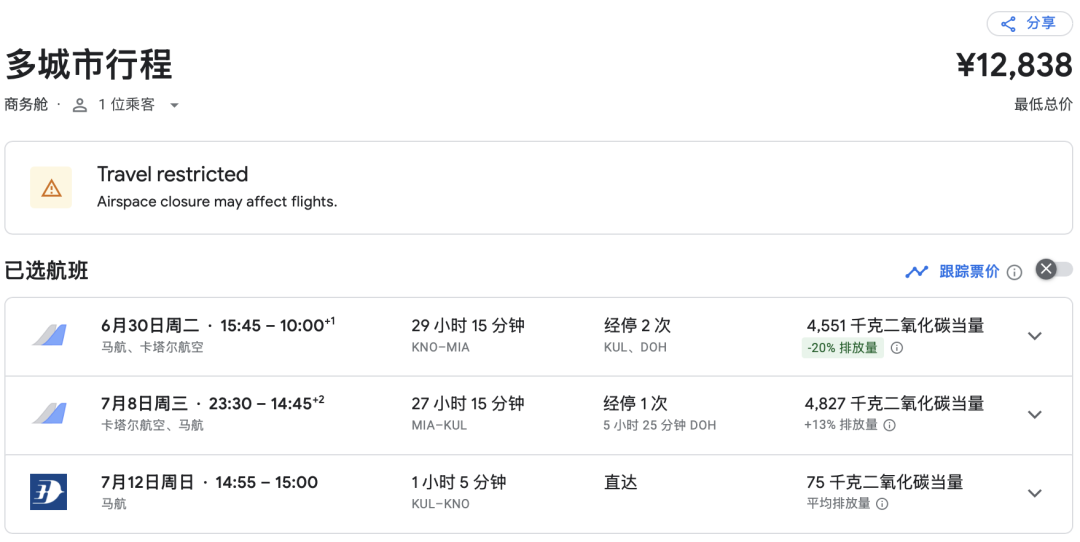Click the 商务舱 cabin class label
1080x542 pixels.
pyautogui.click(x=26, y=104)
